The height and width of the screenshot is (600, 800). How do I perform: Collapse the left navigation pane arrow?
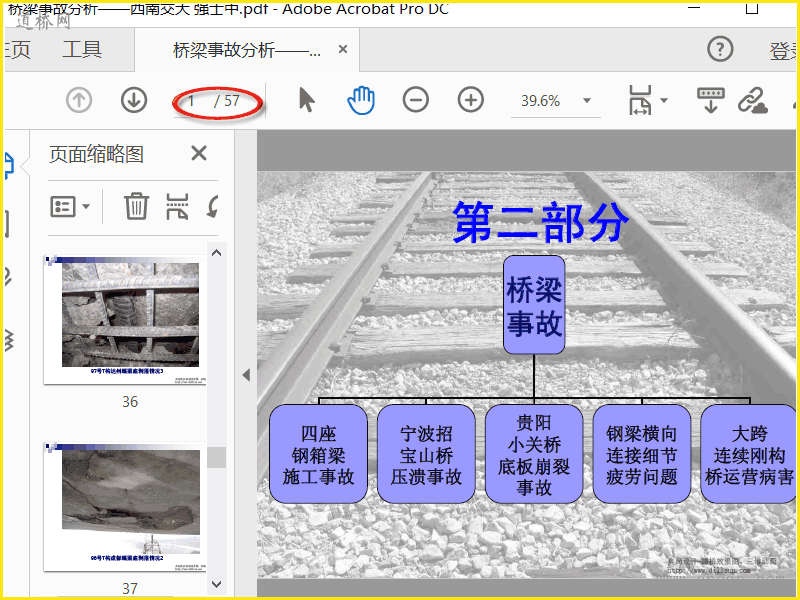coord(246,375)
